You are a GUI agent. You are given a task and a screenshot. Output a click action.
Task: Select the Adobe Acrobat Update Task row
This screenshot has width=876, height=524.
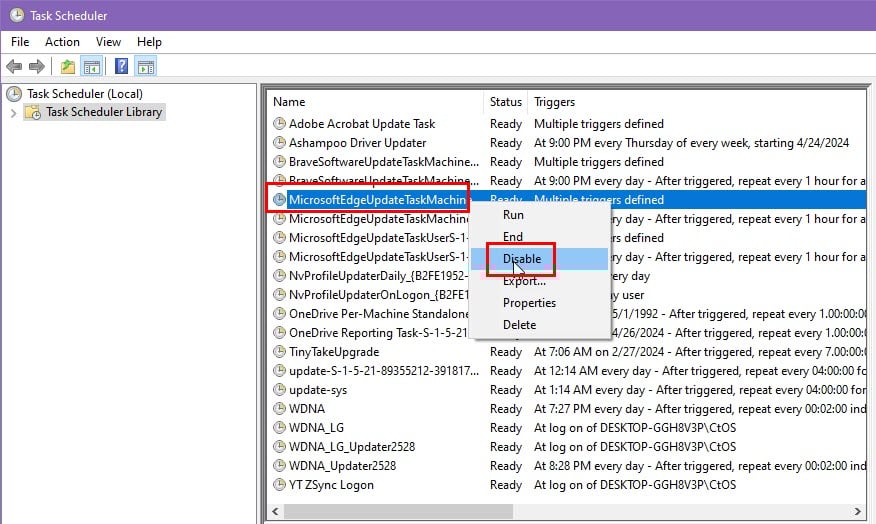click(362, 123)
